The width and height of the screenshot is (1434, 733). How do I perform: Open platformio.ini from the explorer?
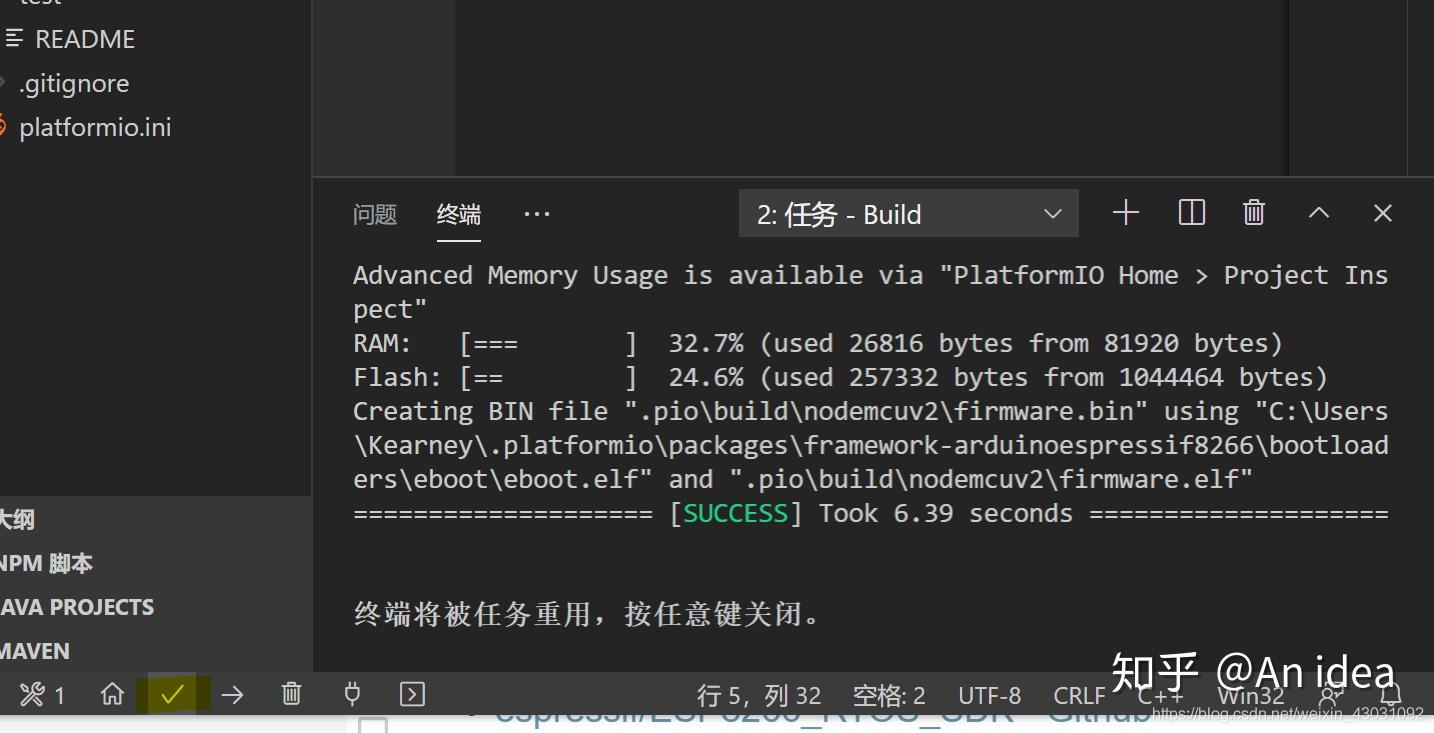95,127
